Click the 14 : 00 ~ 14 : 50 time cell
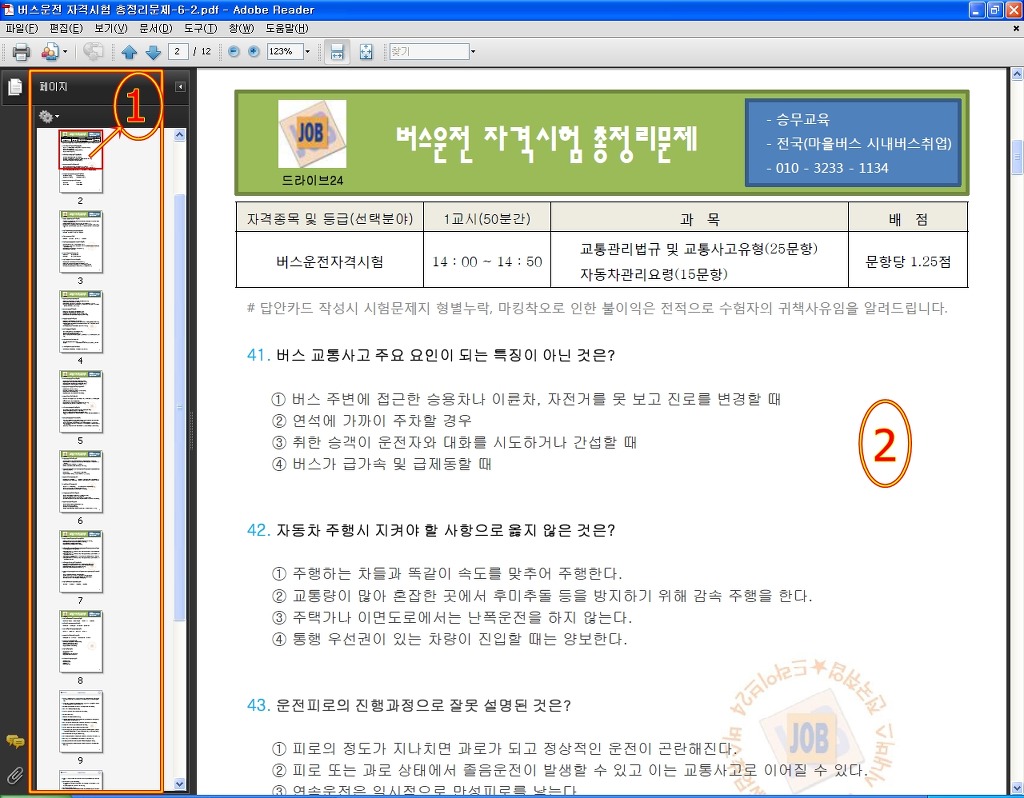 click(487, 262)
